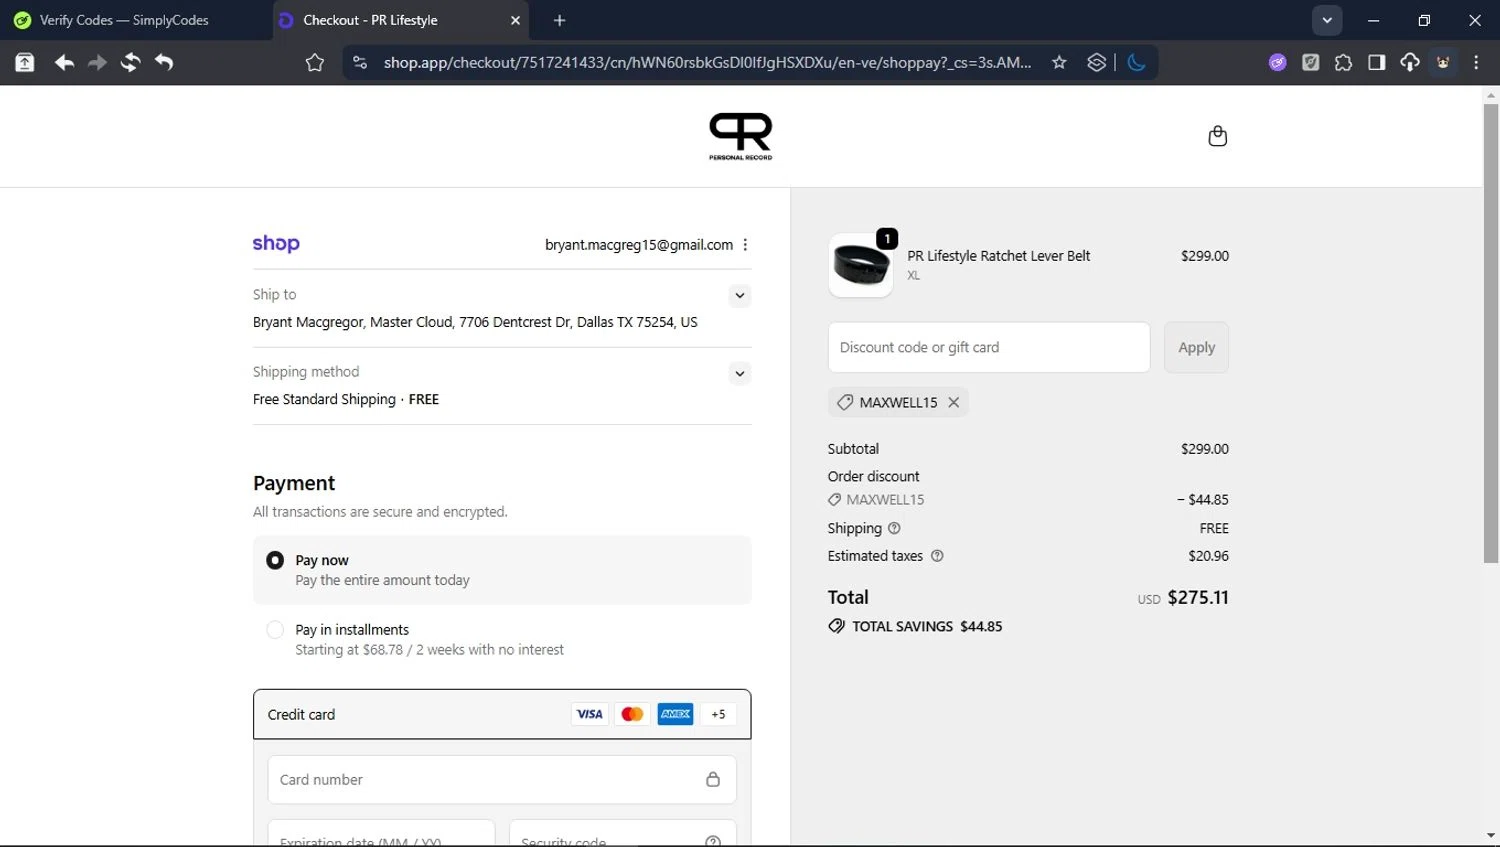Go forward in browser
Image resolution: width=1500 pixels, height=847 pixels.
[x=97, y=62]
